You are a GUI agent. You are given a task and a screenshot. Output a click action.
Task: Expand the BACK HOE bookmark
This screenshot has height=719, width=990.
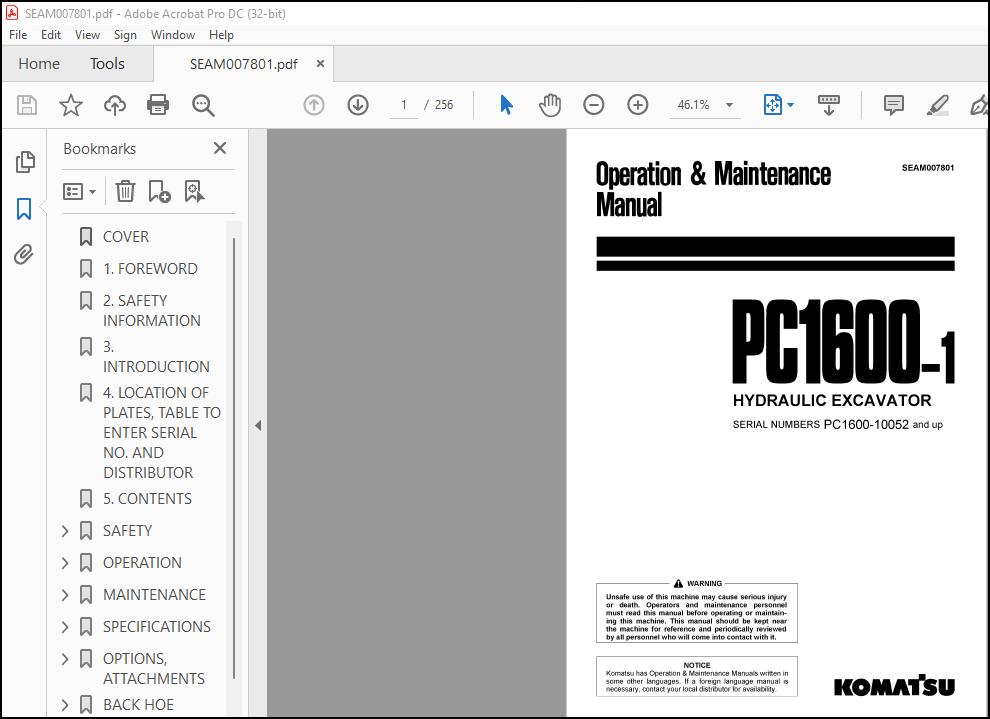(x=65, y=705)
